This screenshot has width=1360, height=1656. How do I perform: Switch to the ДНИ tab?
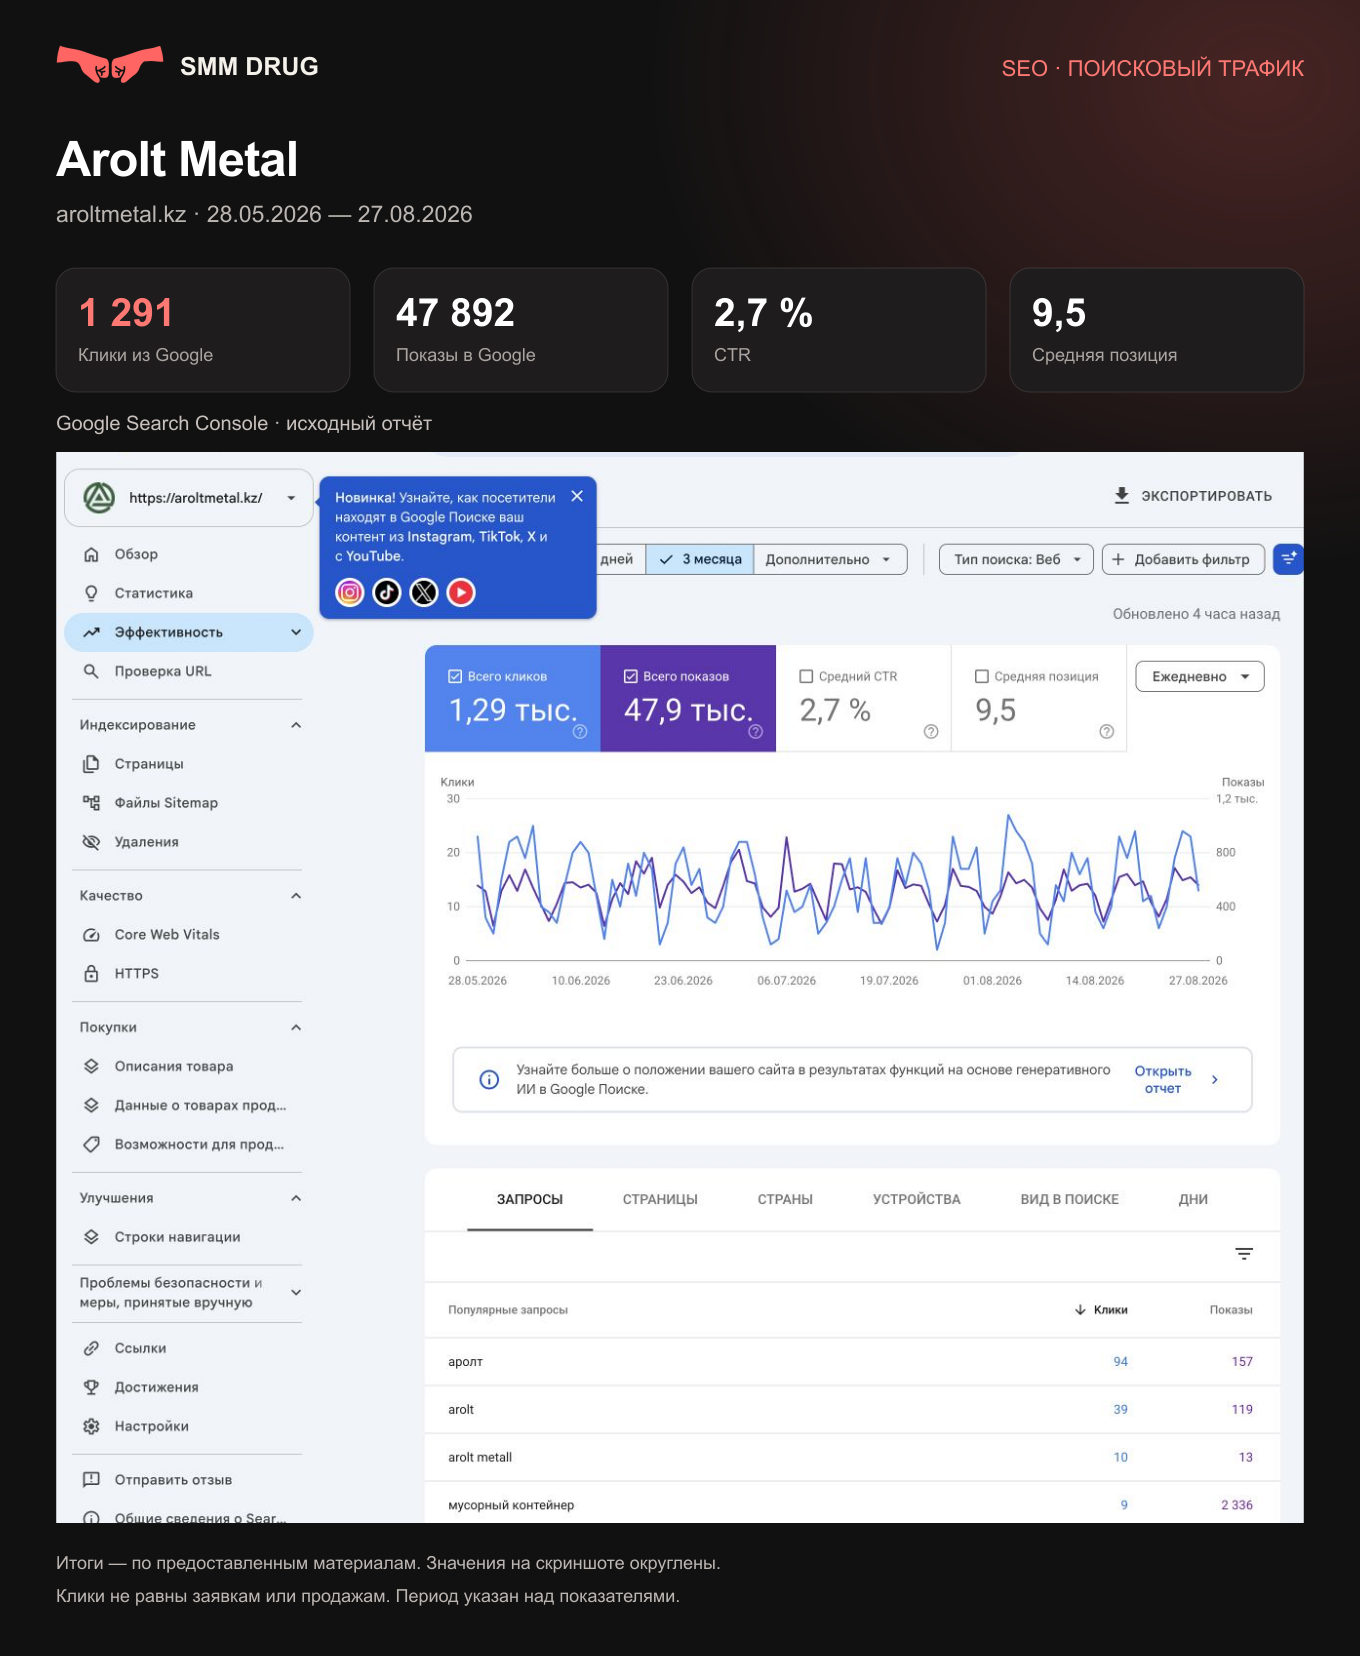coord(1193,1199)
